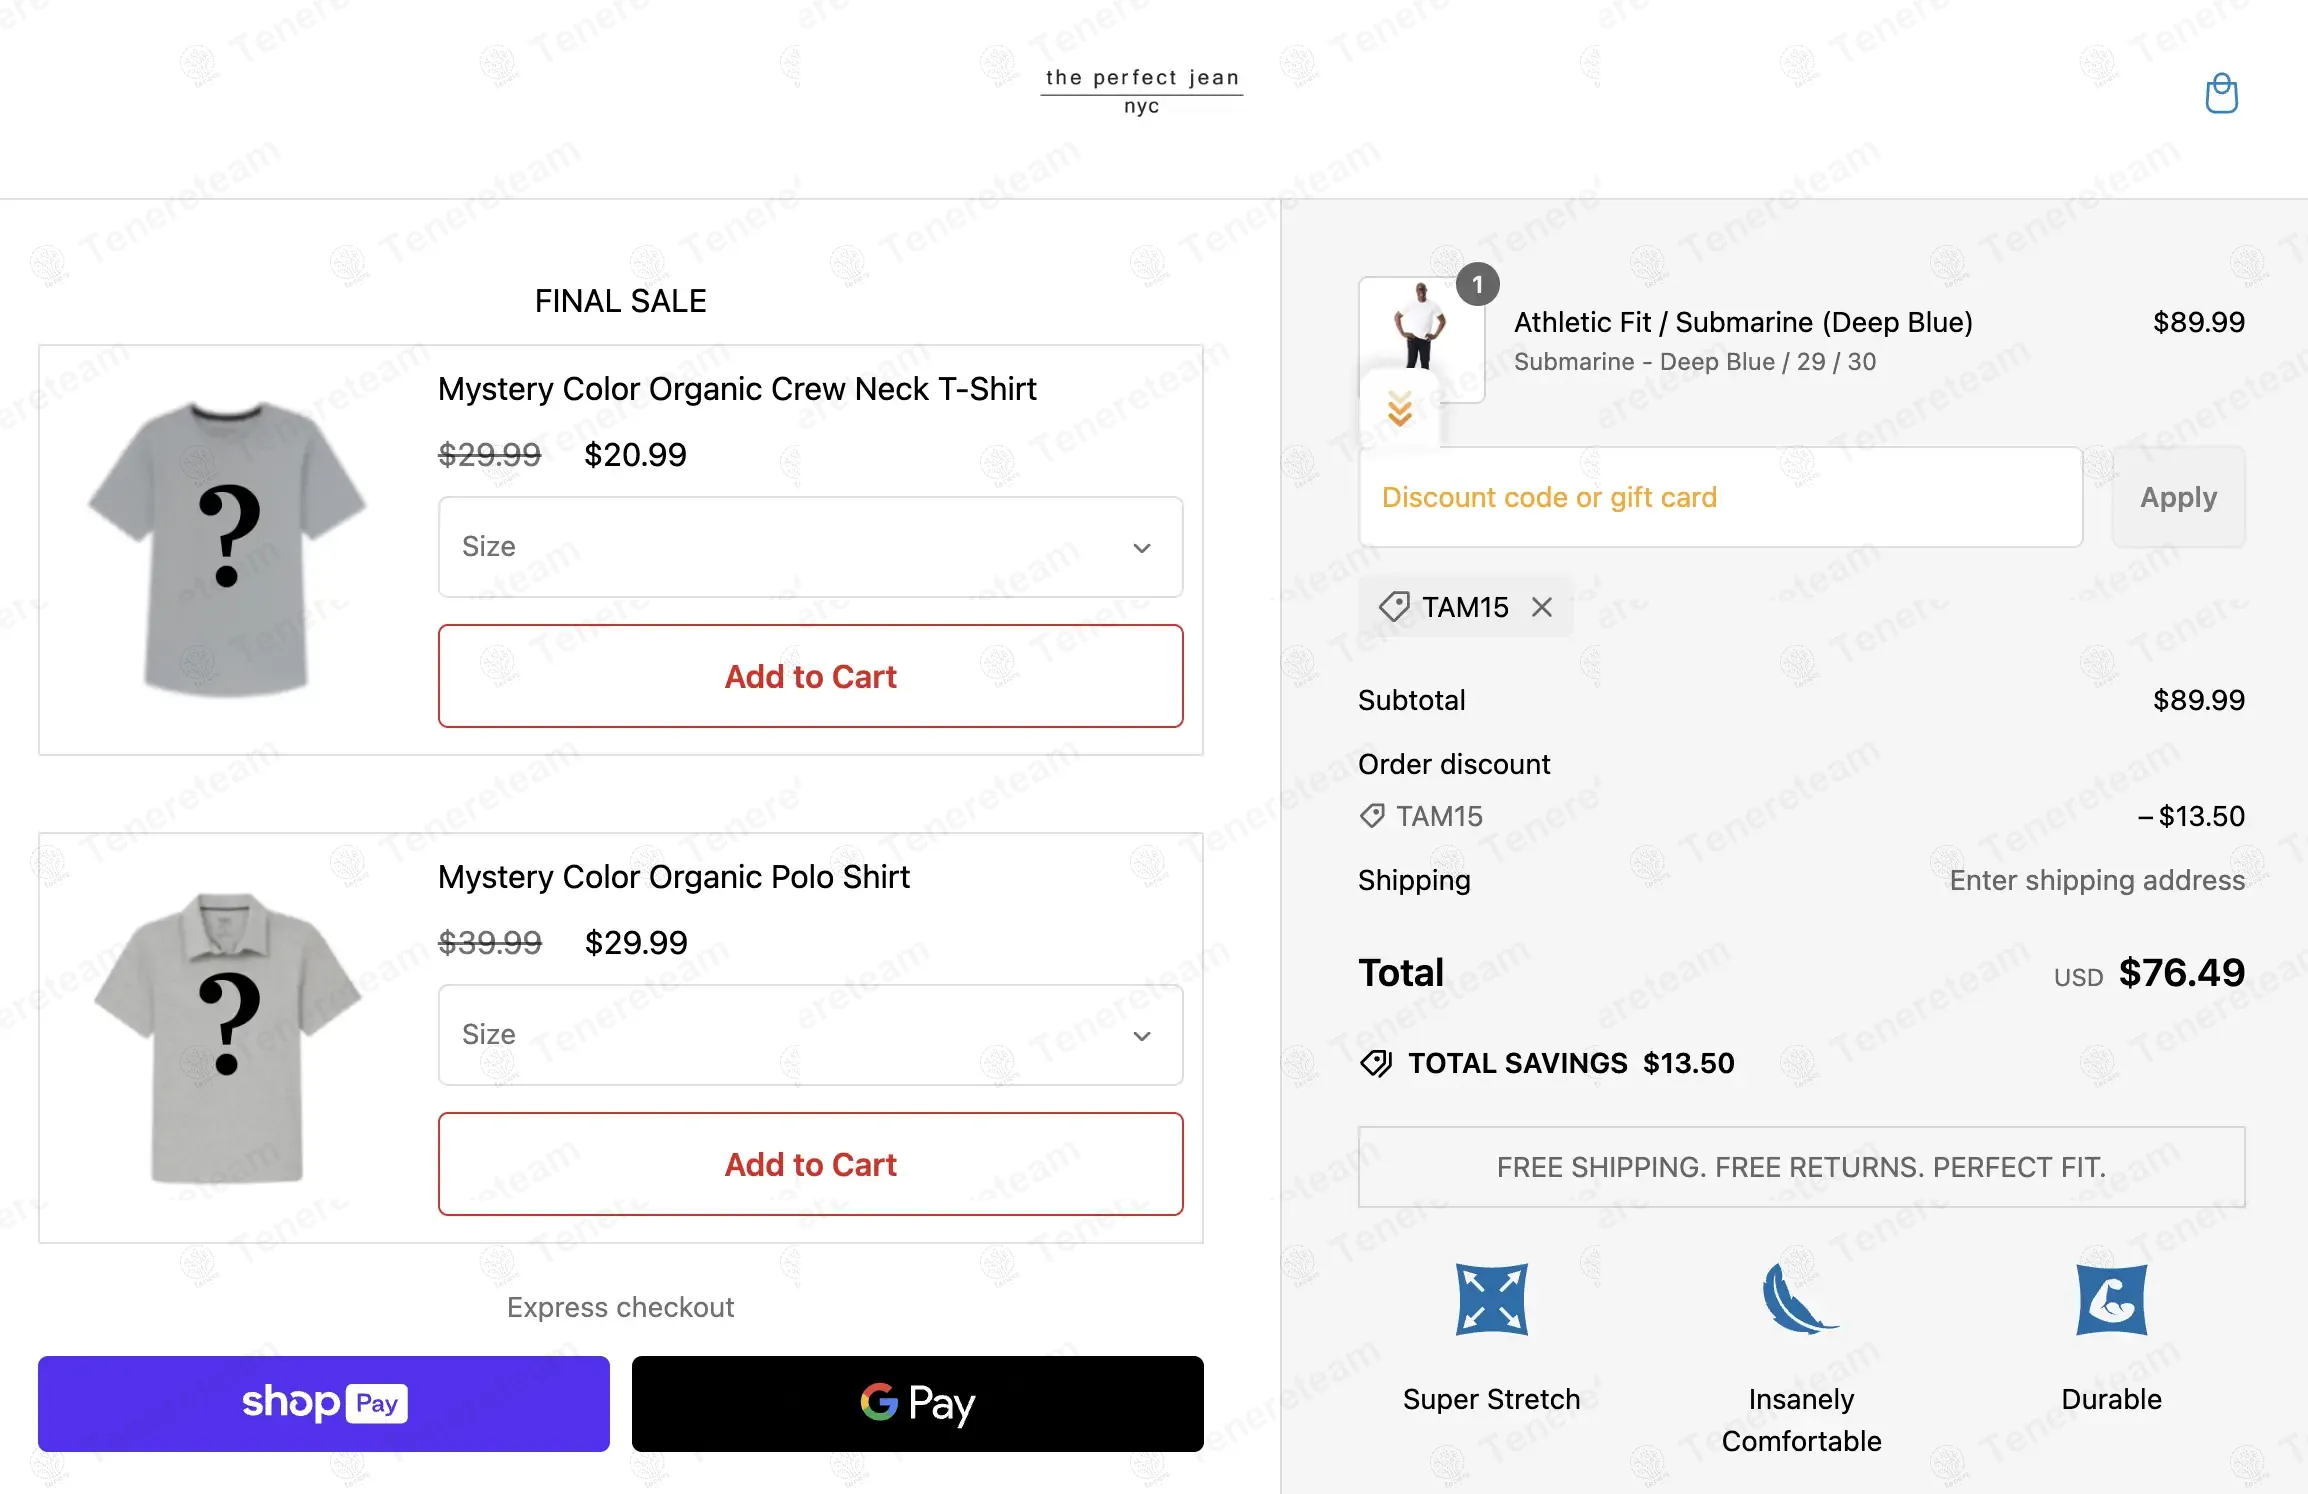Click the double-chevron expand icon under product
The width and height of the screenshot is (2308, 1494).
[x=1399, y=409]
